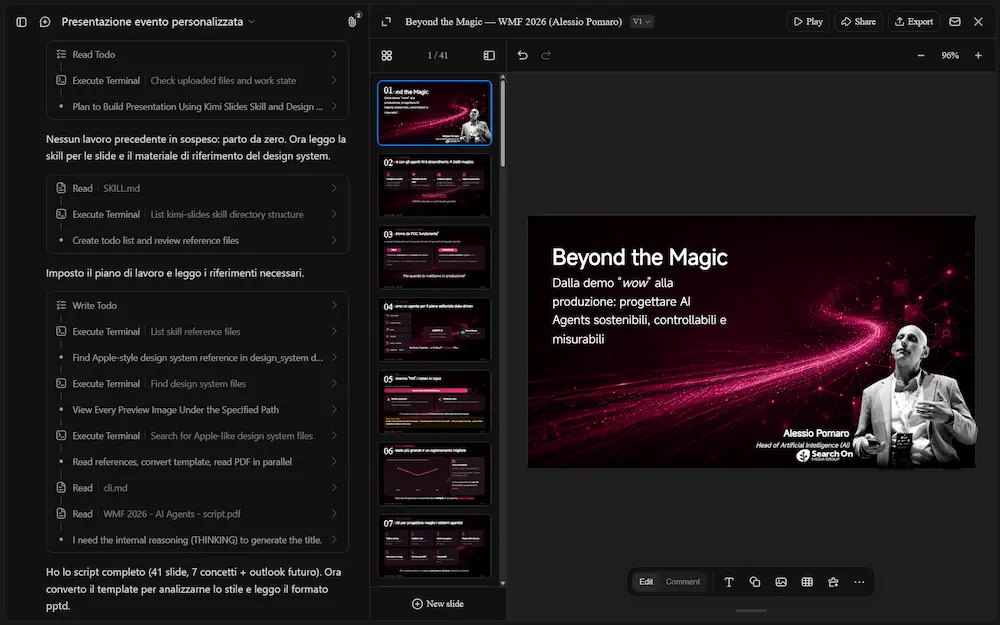Select slide 07 thumbnail
Viewport: 1000px width, 625px height.
(x=434, y=547)
